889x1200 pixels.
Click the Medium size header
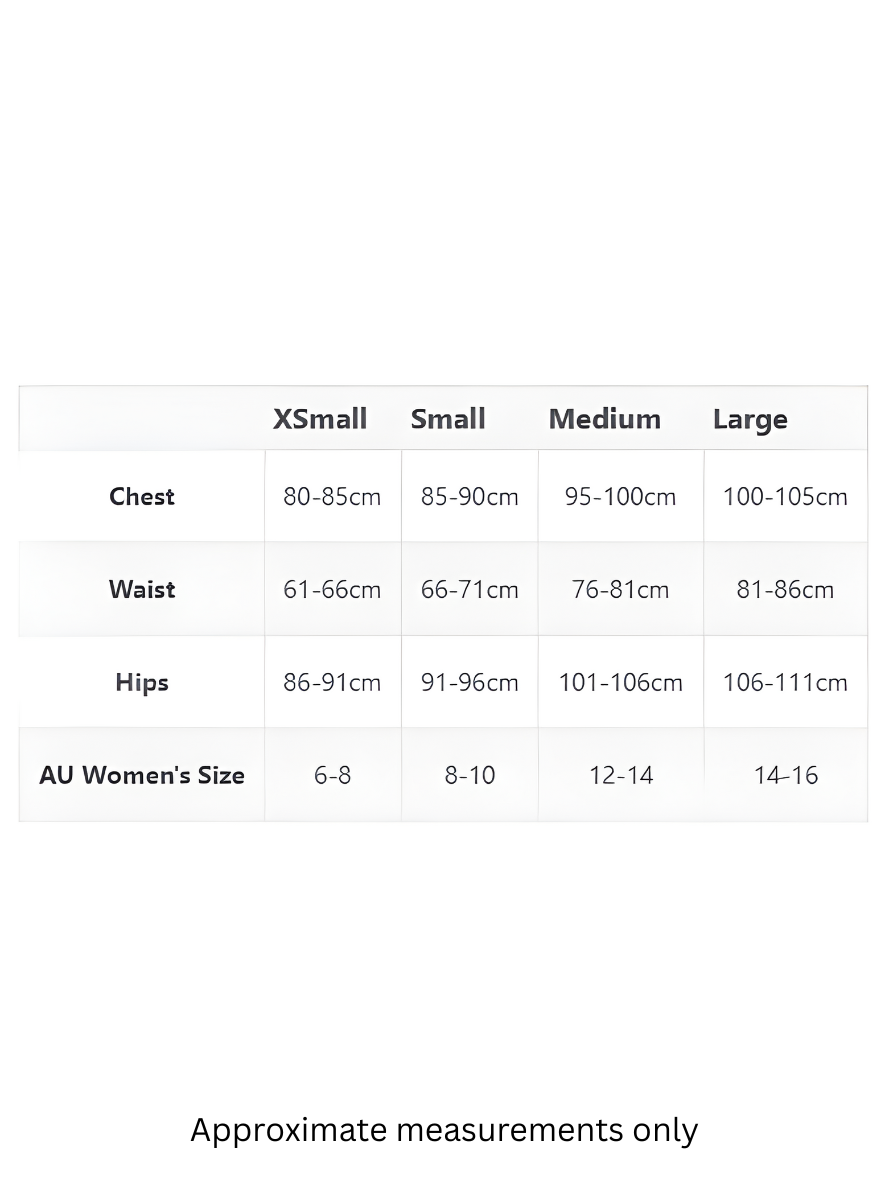(x=605, y=418)
